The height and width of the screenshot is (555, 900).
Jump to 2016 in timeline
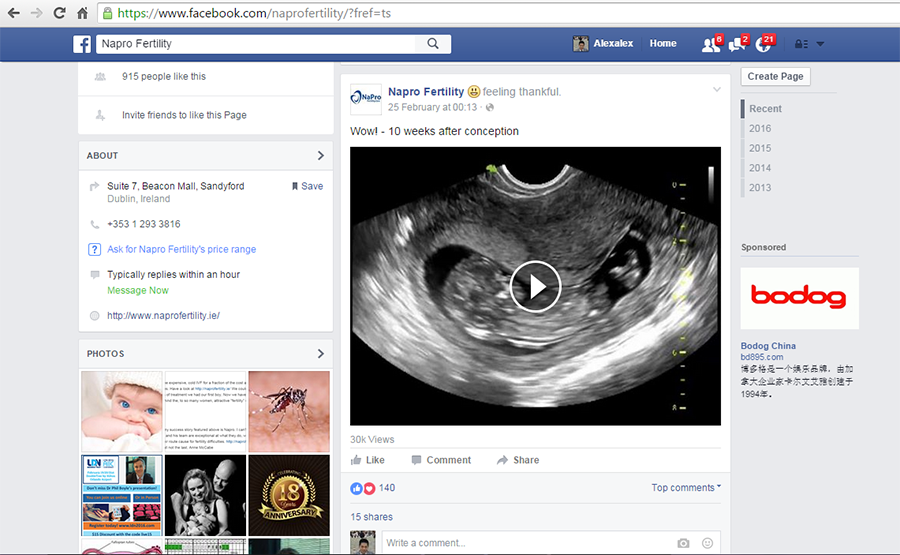tap(760, 129)
